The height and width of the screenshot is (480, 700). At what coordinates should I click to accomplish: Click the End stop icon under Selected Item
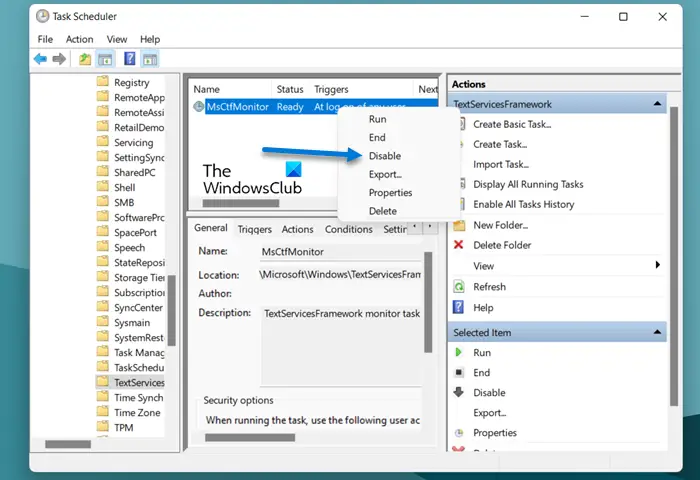[x=458, y=372]
